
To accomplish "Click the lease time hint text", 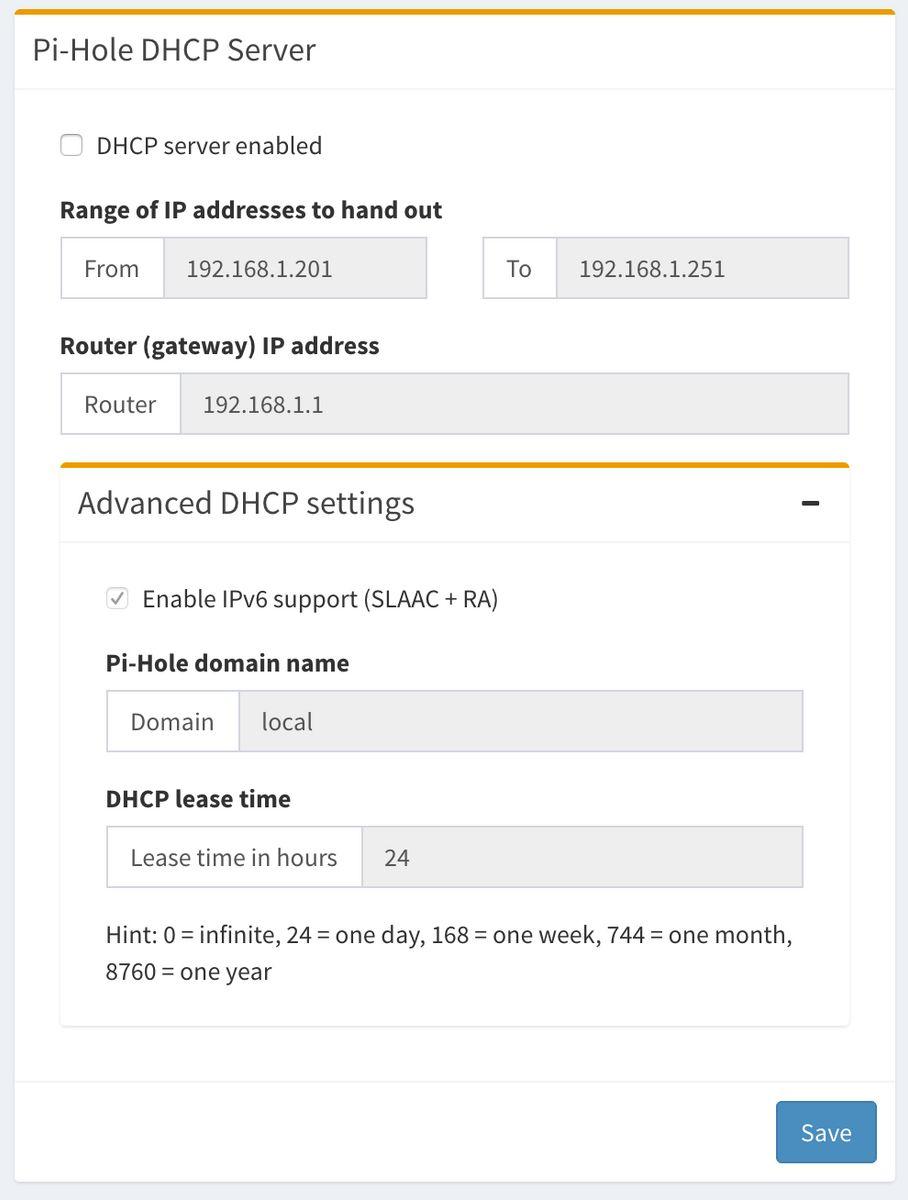I will pyautogui.click(x=449, y=953).
